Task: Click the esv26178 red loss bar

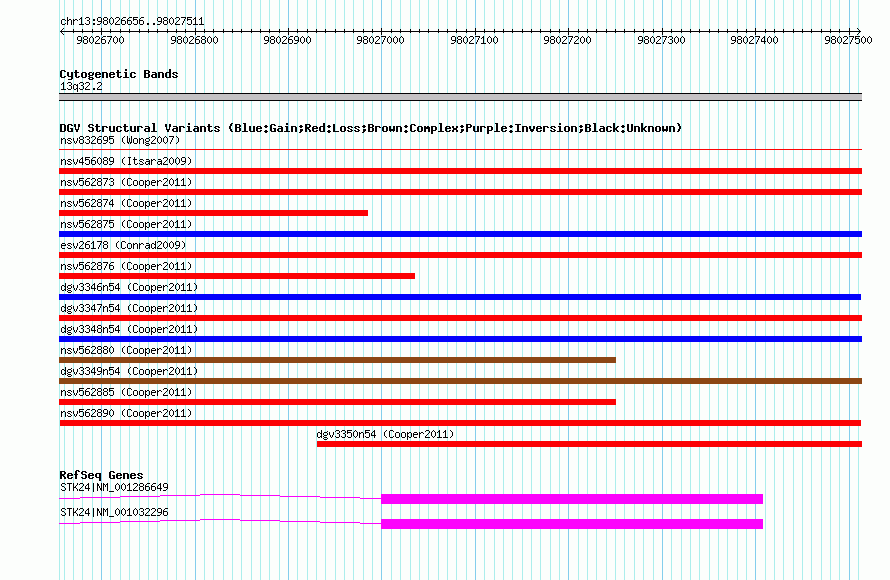Action: [460, 255]
